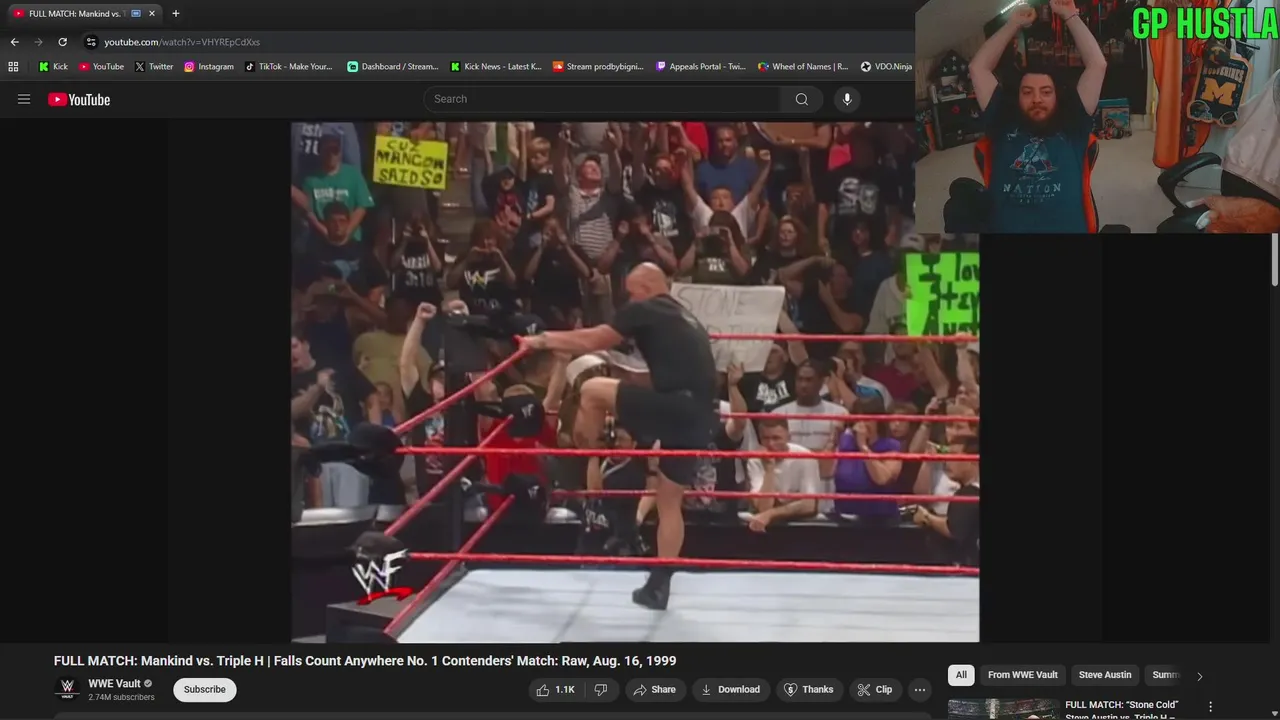Open Kick News - Latest bookmark
The width and height of the screenshot is (1280, 720).
(496, 67)
